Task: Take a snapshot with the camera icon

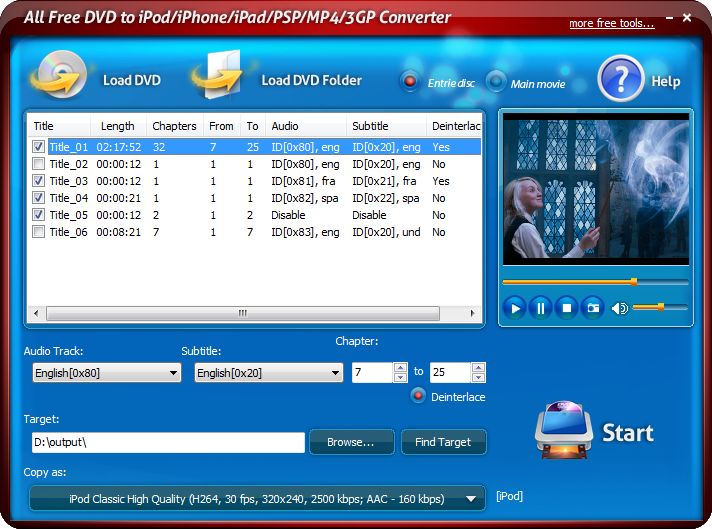Action: [593, 308]
